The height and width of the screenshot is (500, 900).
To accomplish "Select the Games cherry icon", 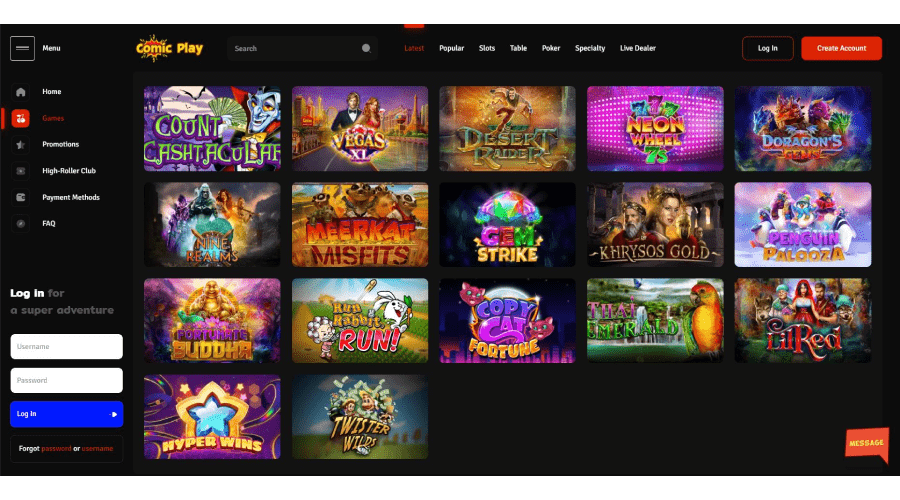I will 21,118.
